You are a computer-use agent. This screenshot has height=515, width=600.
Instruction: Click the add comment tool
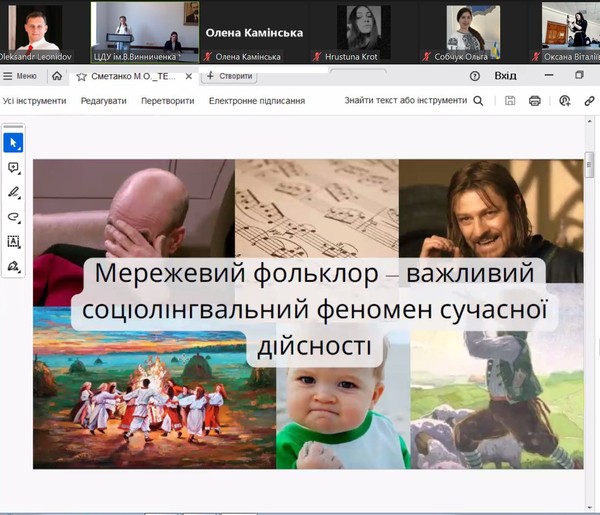(x=14, y=168)
